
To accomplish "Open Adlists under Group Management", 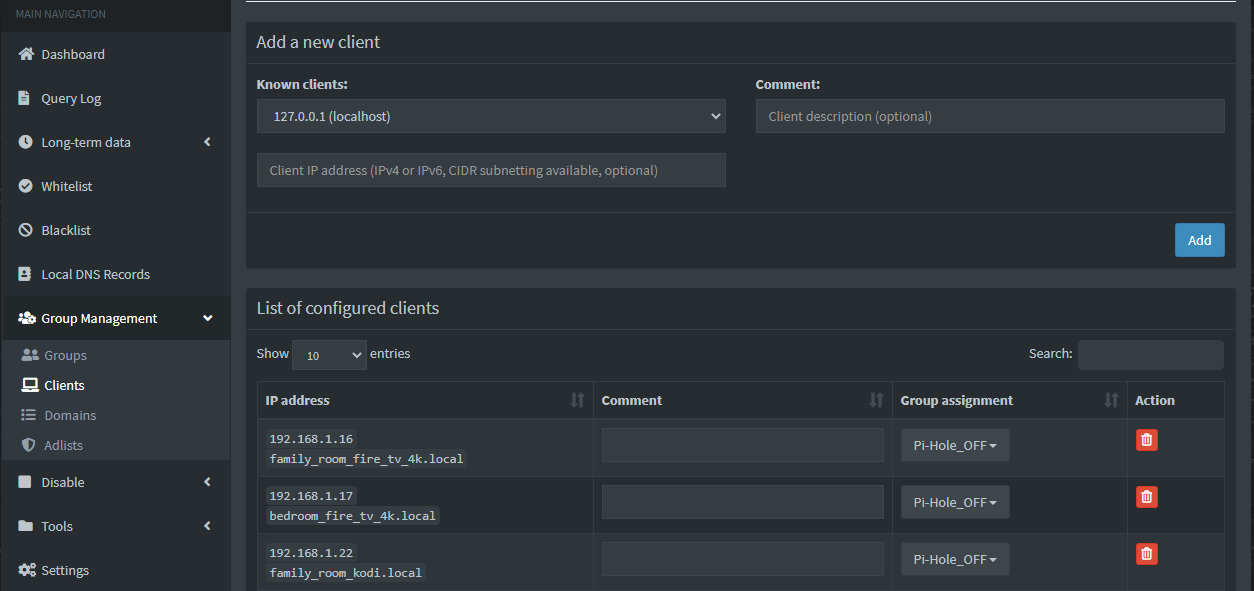I will coord(63,445).
